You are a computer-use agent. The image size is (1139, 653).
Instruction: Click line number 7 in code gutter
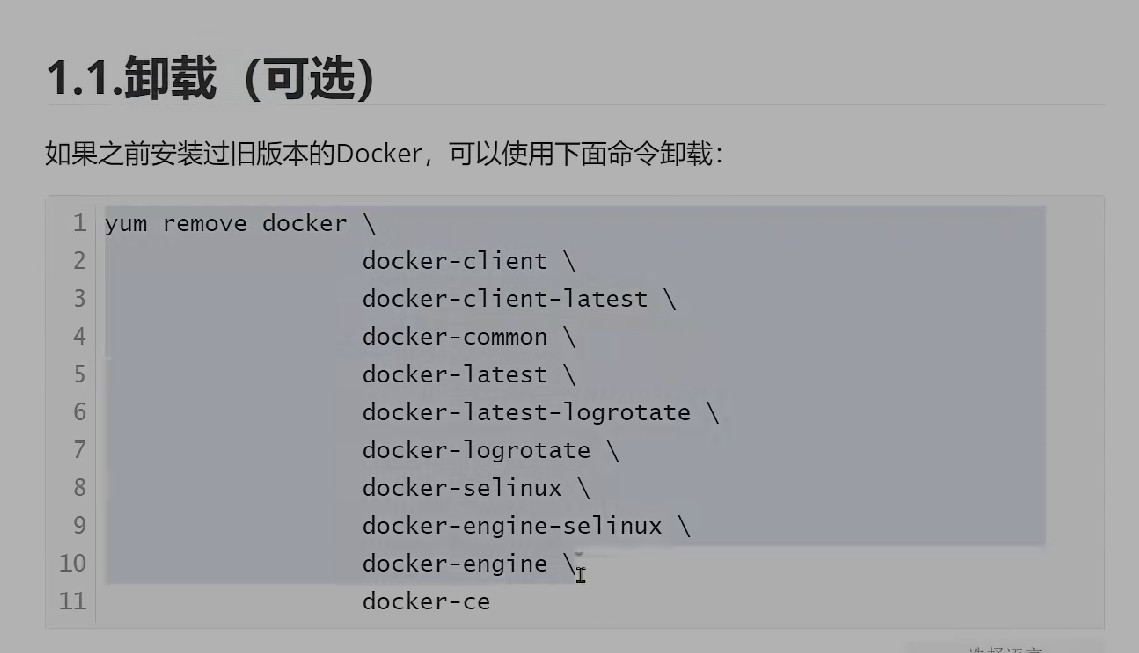click(79, 450)
